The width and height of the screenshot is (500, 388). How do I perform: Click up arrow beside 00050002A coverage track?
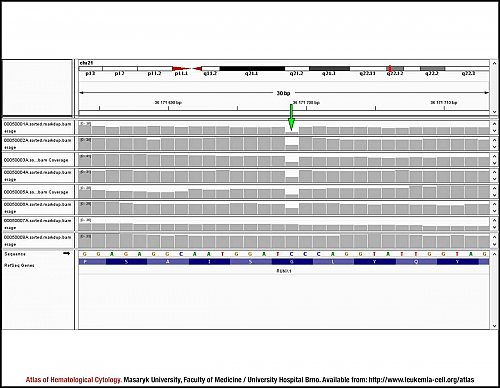coord(494,140)
